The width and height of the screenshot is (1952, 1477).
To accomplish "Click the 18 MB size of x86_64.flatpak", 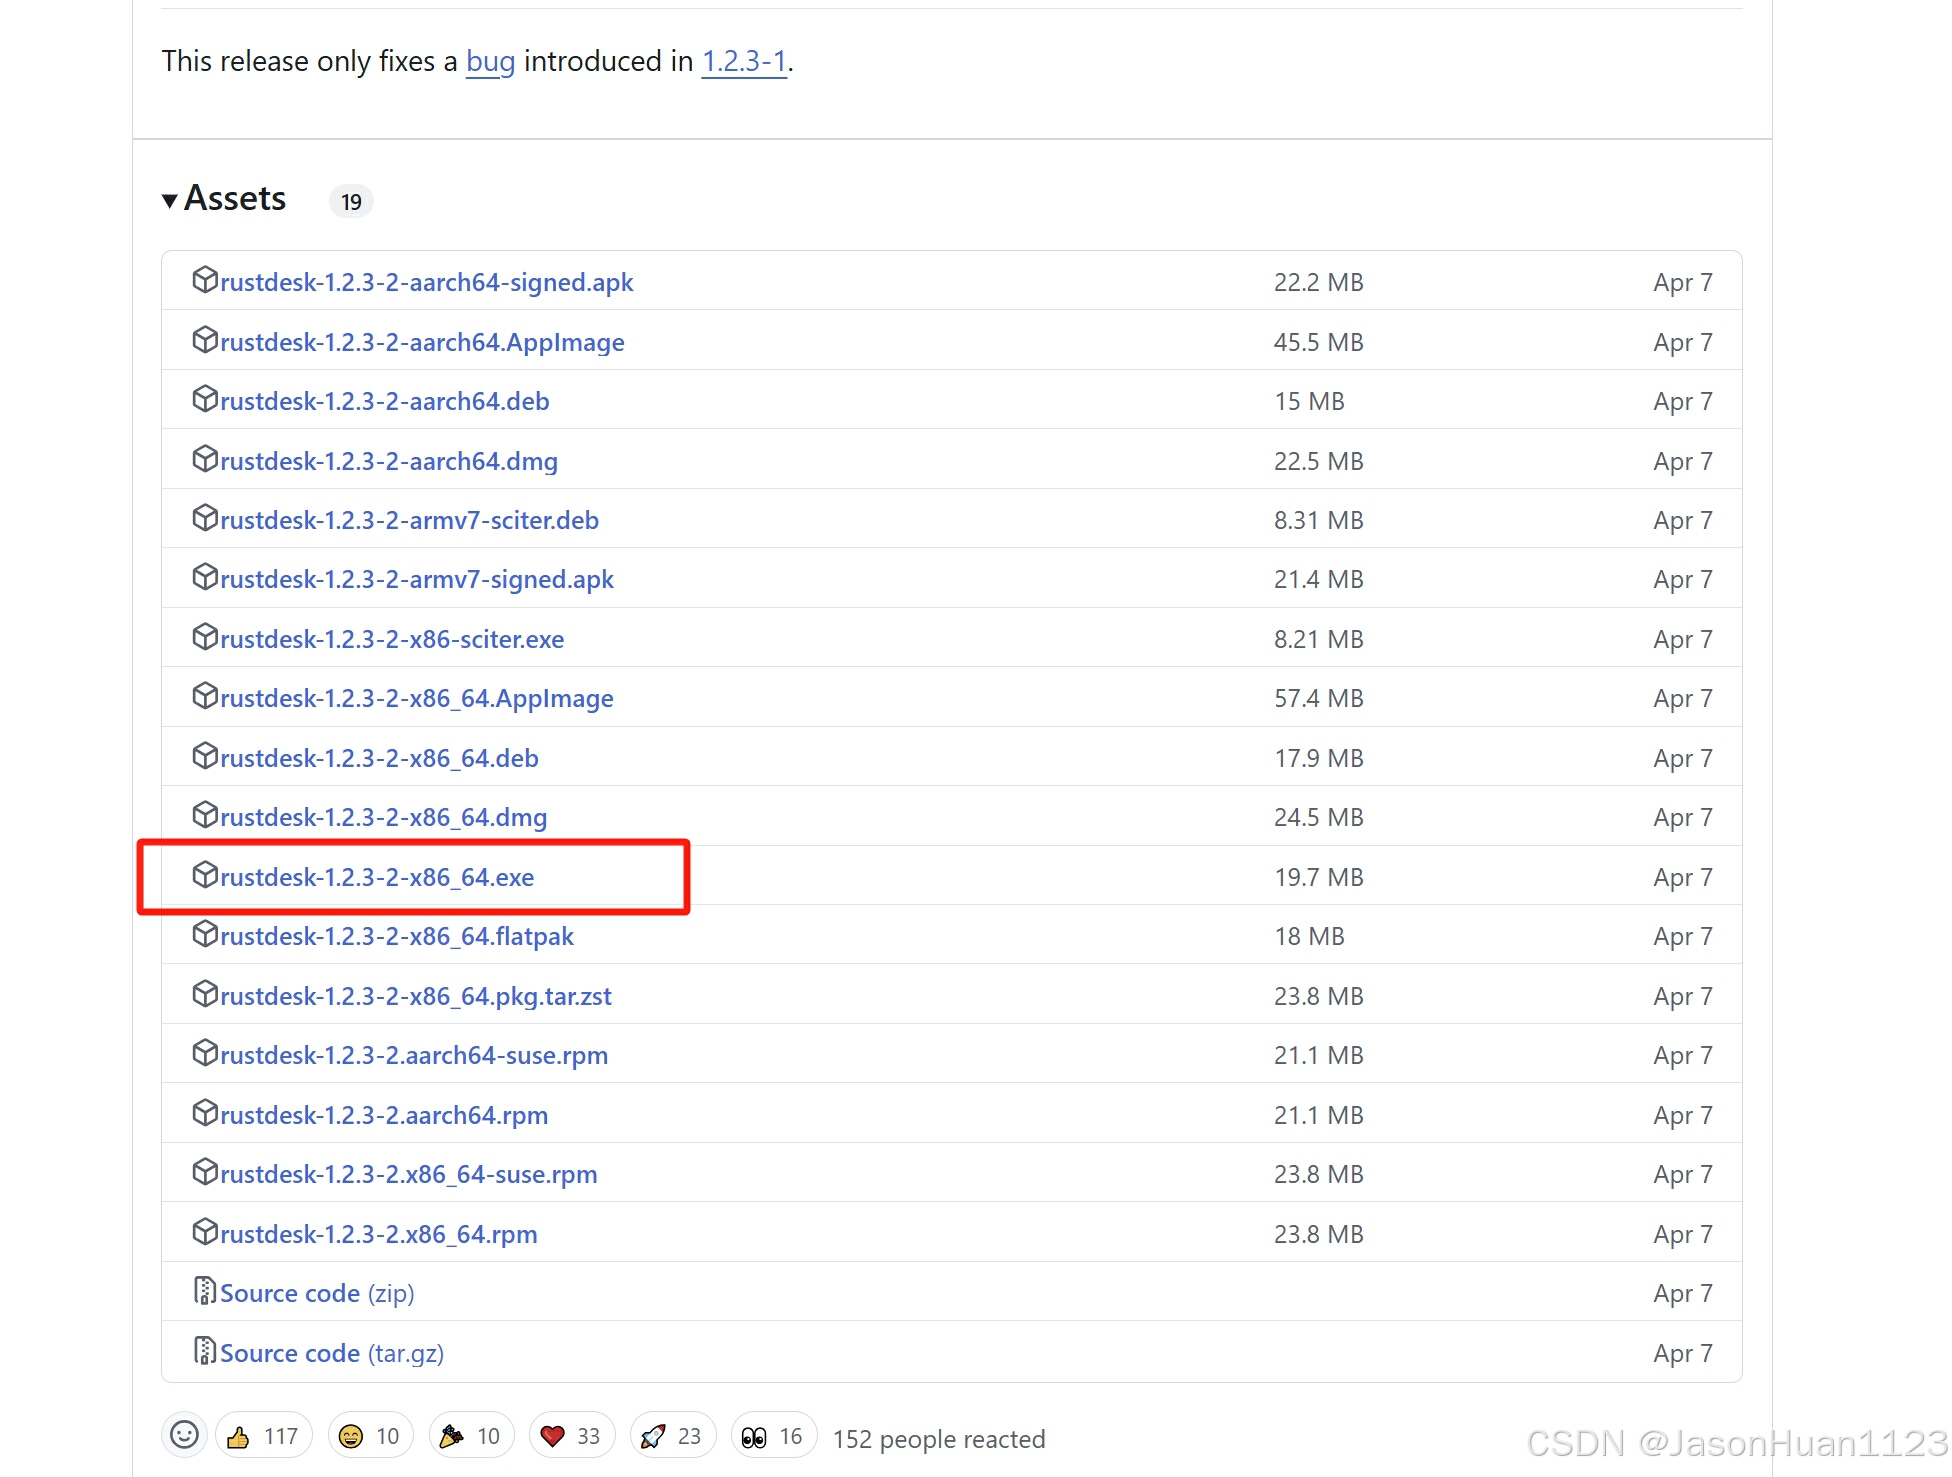I will [1309, 936].
